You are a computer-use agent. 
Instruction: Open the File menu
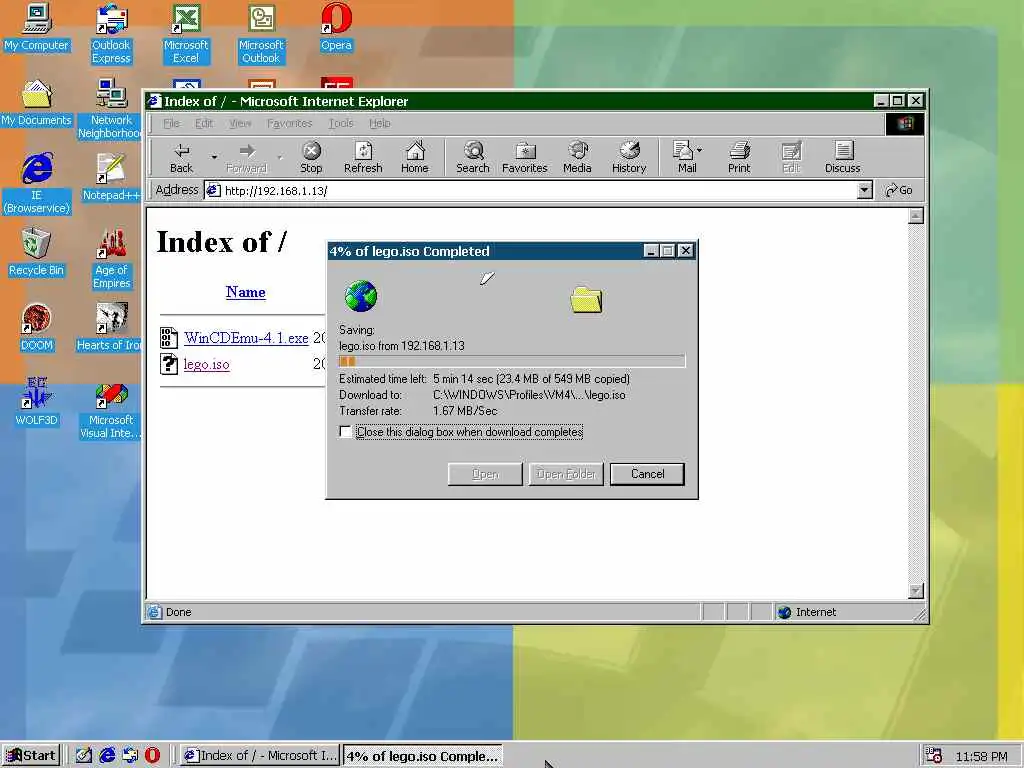coord(171,123)
